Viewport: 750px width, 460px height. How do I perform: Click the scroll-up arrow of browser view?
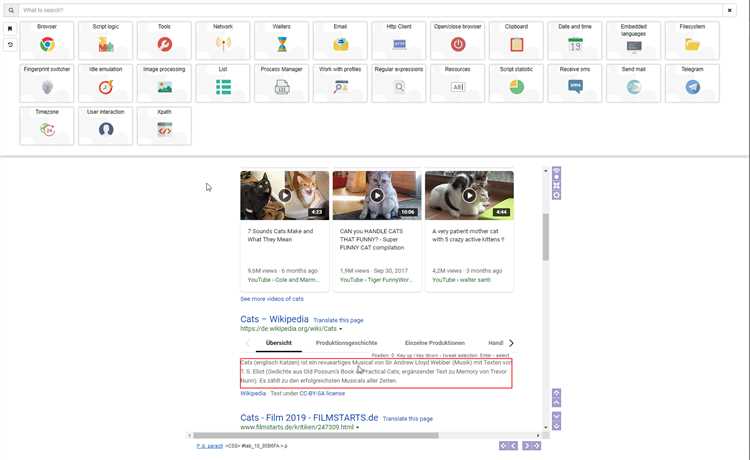(x=545, y=171)
